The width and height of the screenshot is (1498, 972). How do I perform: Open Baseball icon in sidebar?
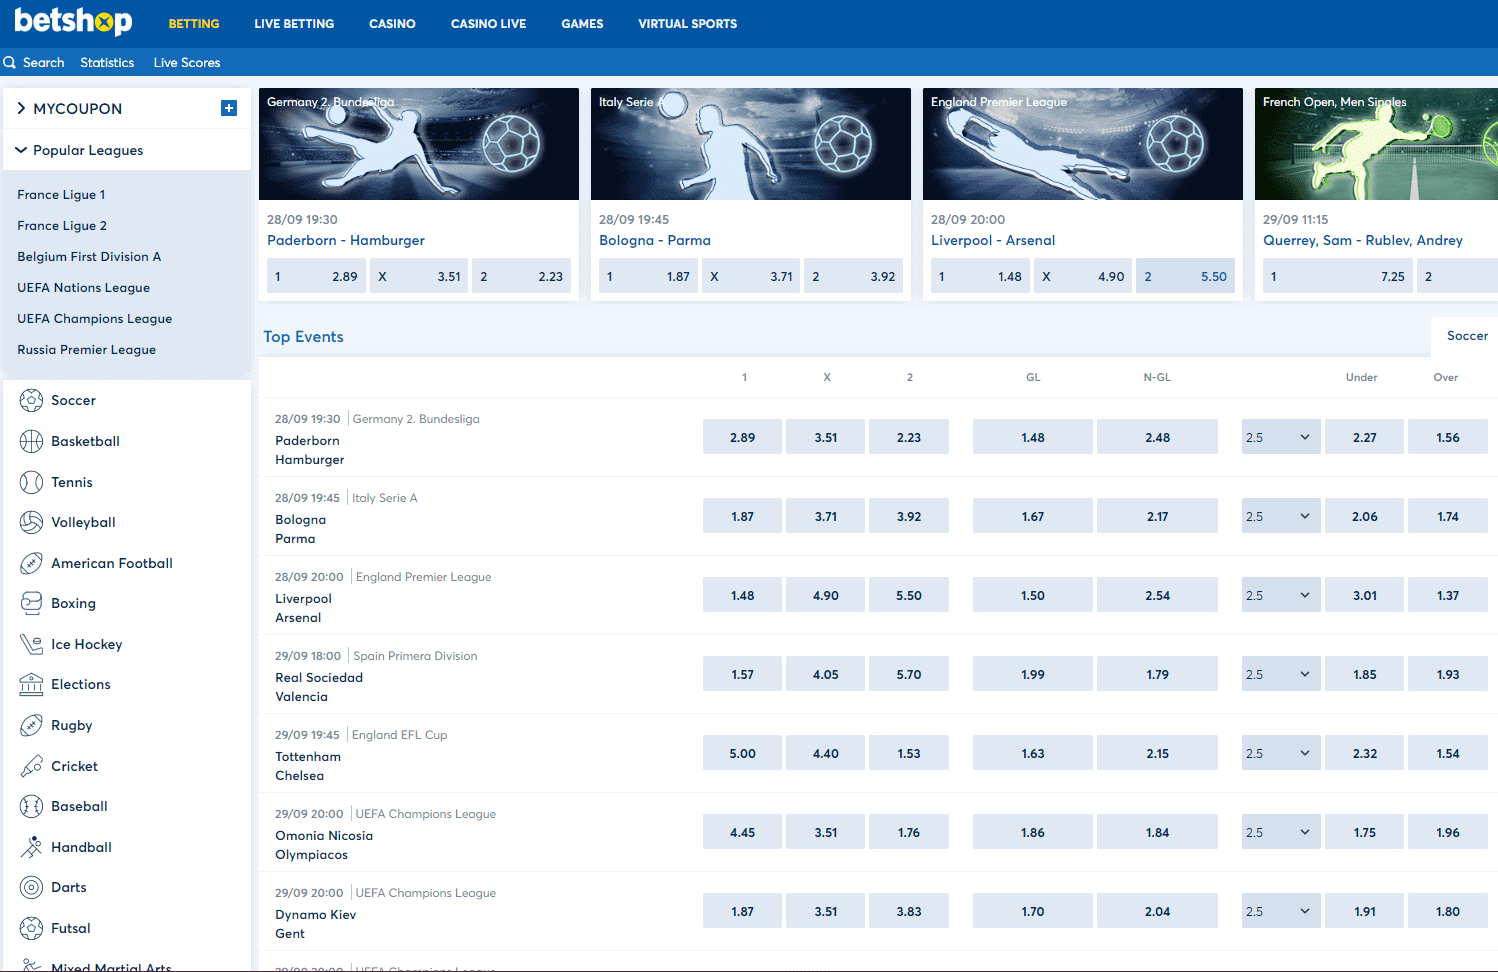(x=31, y=806)
